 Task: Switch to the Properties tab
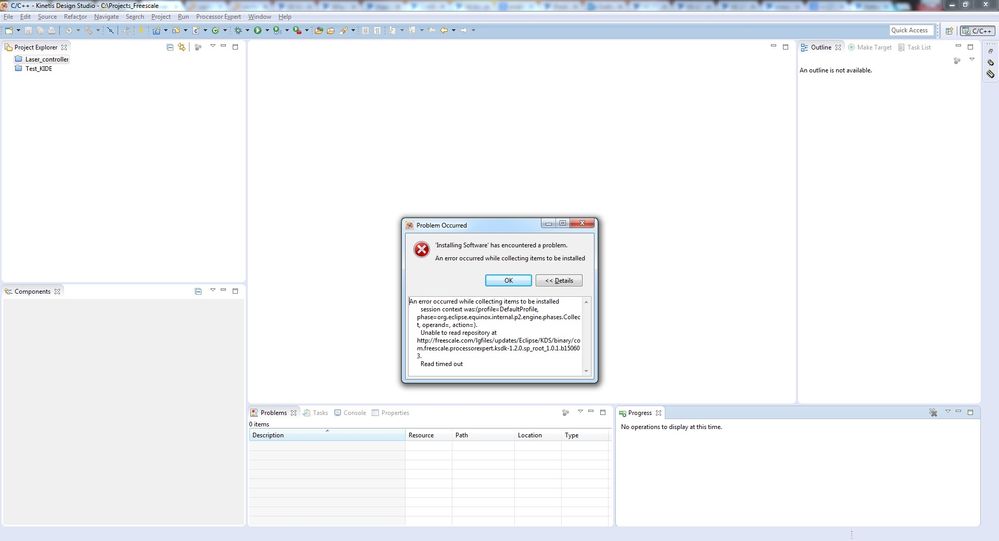pos(391,413)
